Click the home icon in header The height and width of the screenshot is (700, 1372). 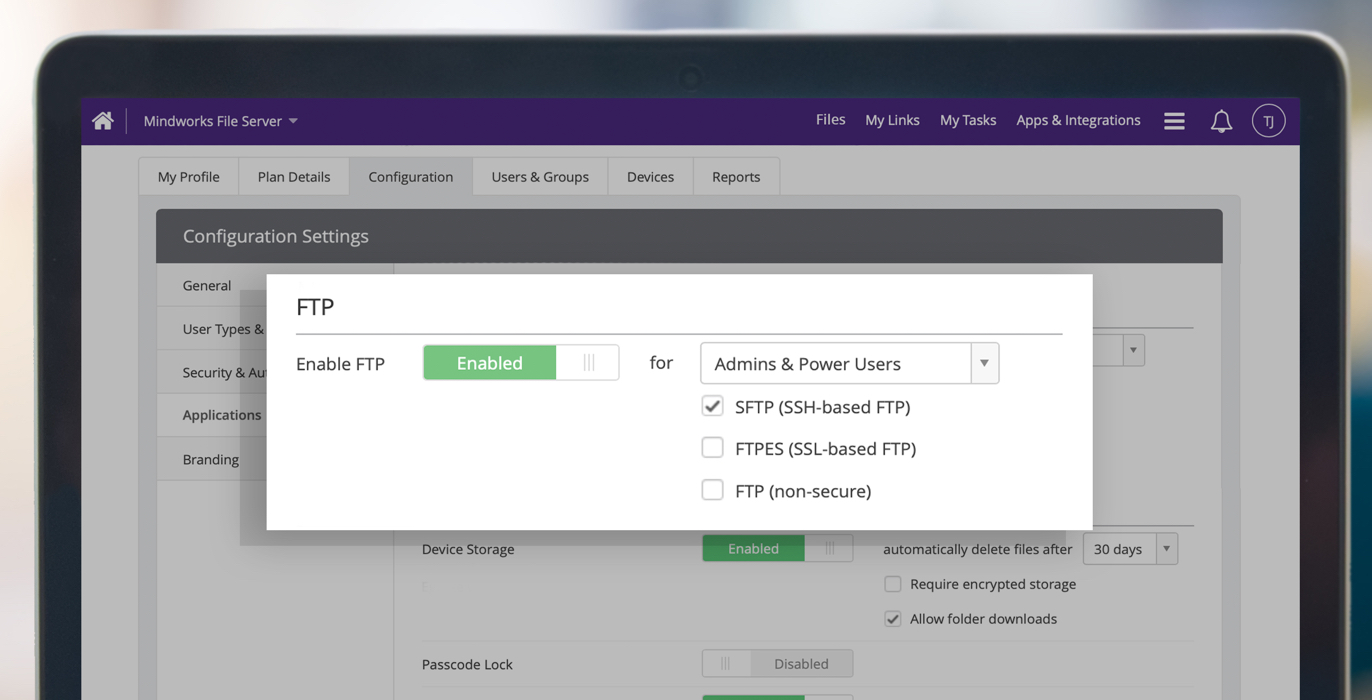pyautogui.click(x=103, y=121)
